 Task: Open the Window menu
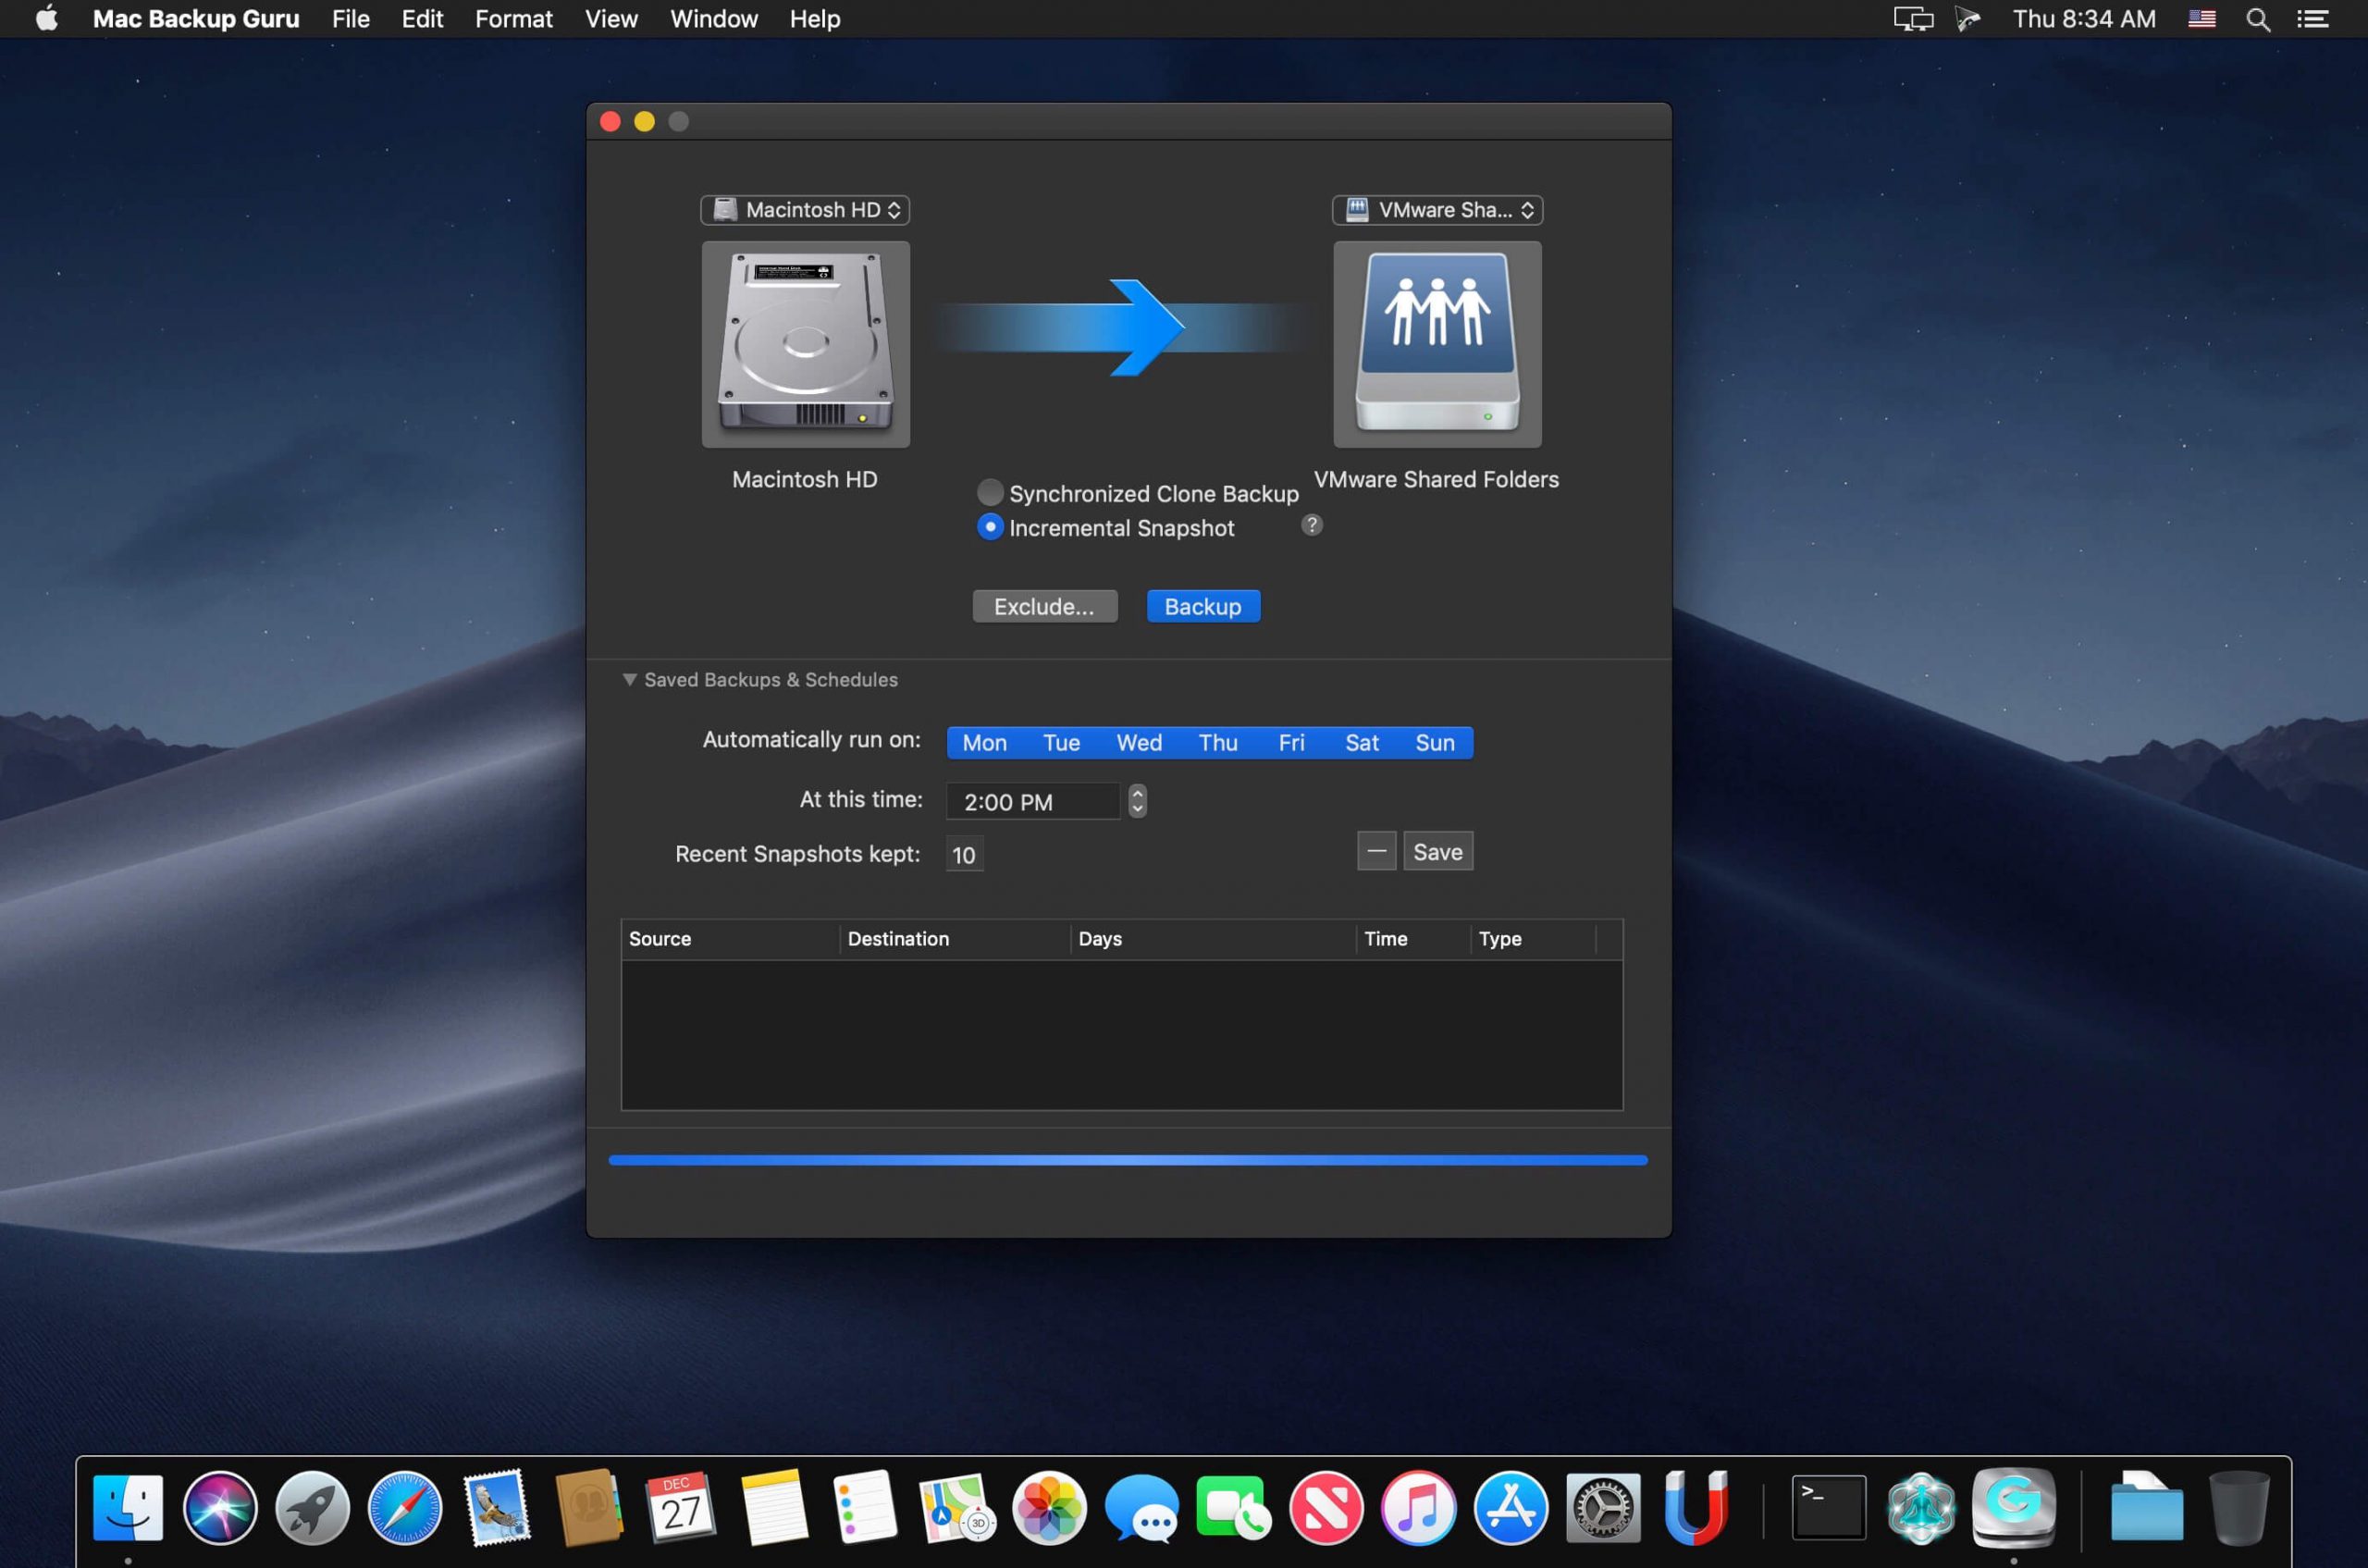(713, 18)
